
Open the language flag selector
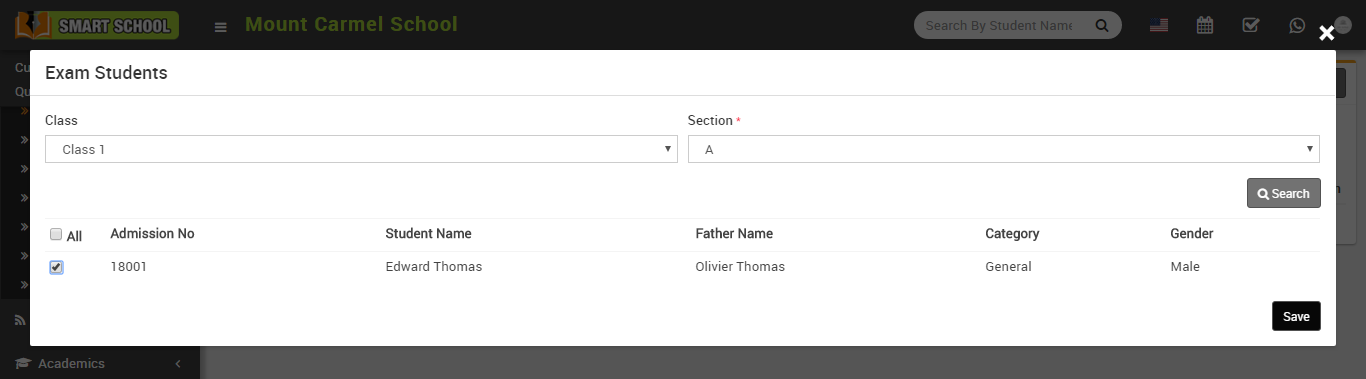coord(1159,26)
